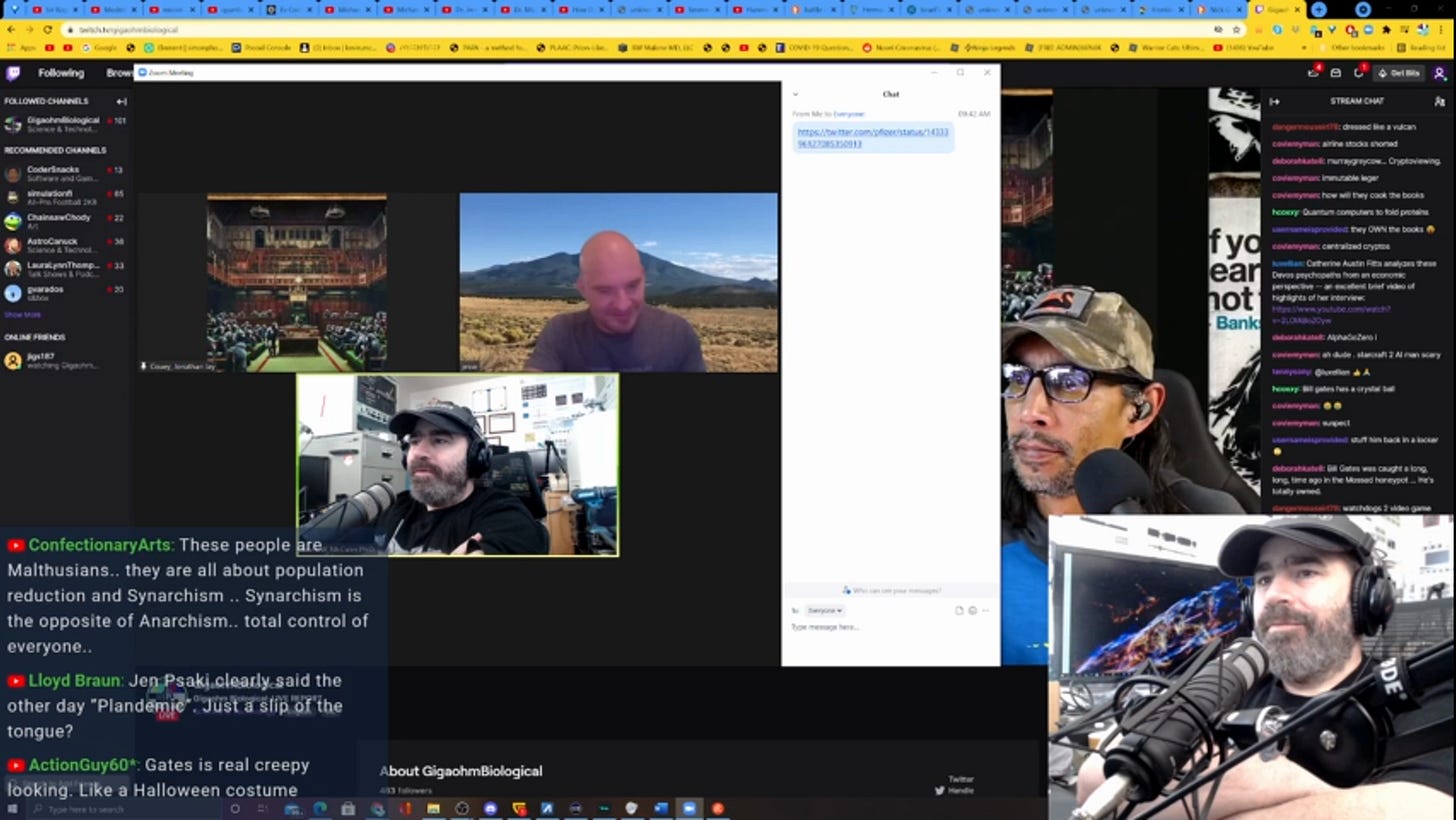Open the Pfizer Twitter link in Zoom chat
This screenshot has height=820, width=1456.
click(872, 138)
